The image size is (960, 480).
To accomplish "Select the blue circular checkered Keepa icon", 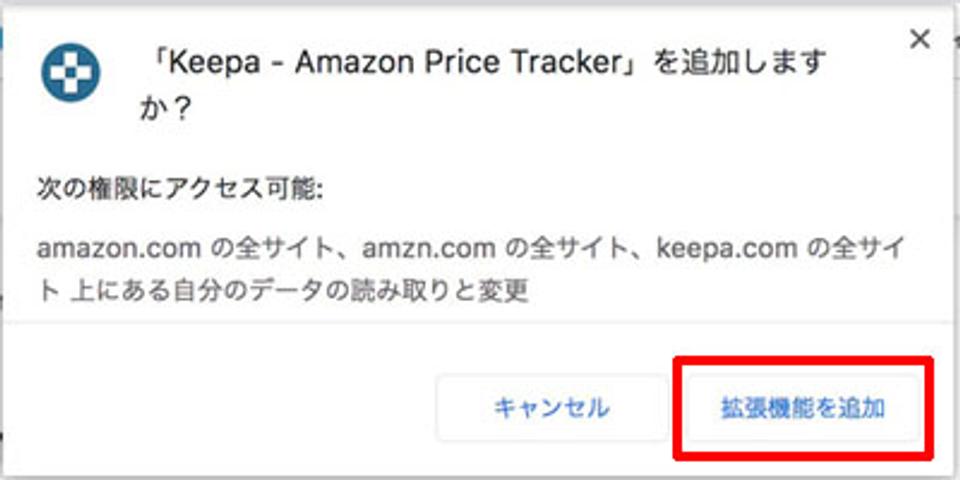I will [x=70, y=73].
